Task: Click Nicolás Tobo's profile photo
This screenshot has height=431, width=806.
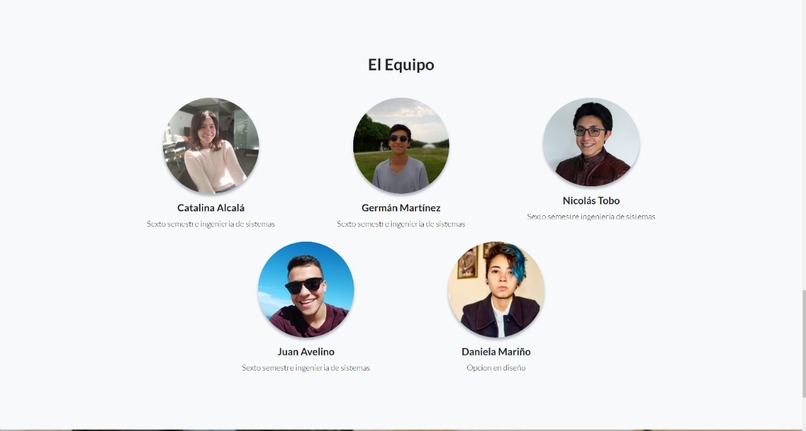Action: point(591,142)
